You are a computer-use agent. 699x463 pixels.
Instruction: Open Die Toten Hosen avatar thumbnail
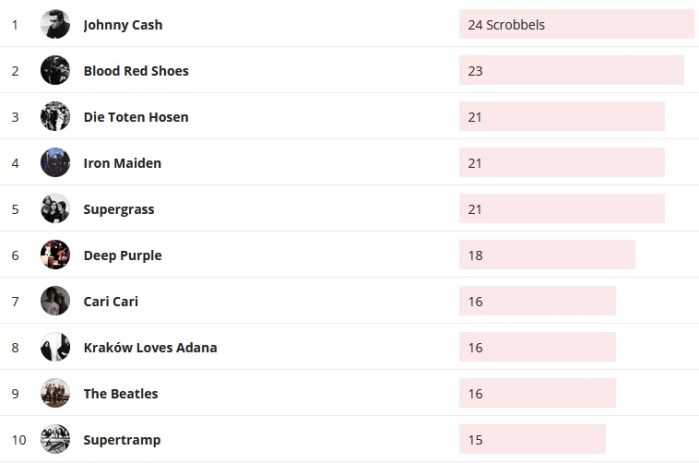click(x=55, y=116)
